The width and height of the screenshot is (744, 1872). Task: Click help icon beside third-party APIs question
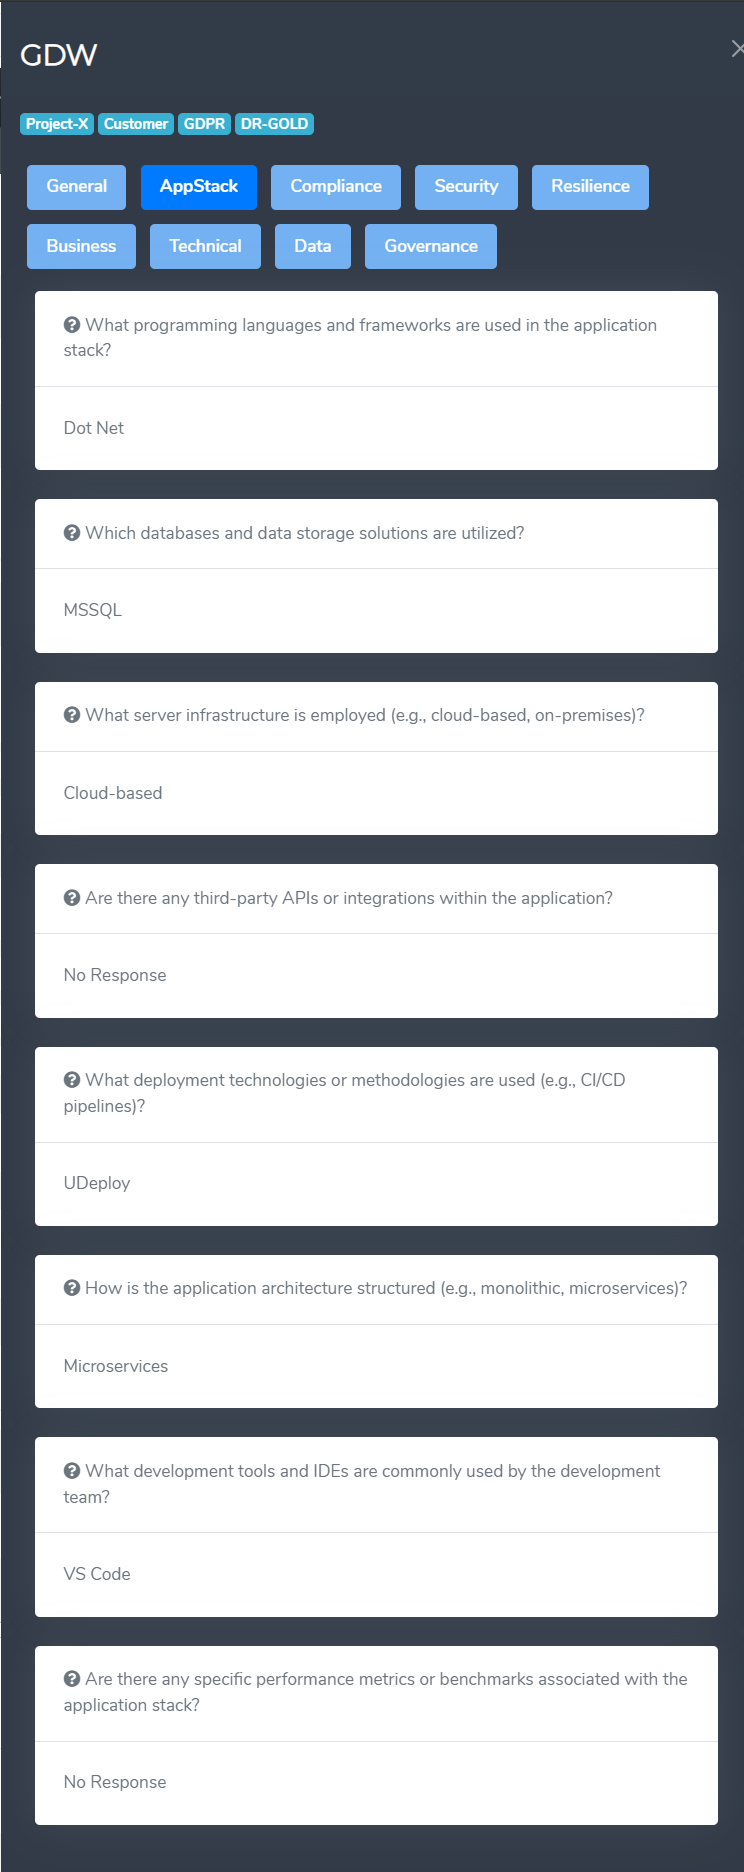pyautogui.click(x=72, y=898)
